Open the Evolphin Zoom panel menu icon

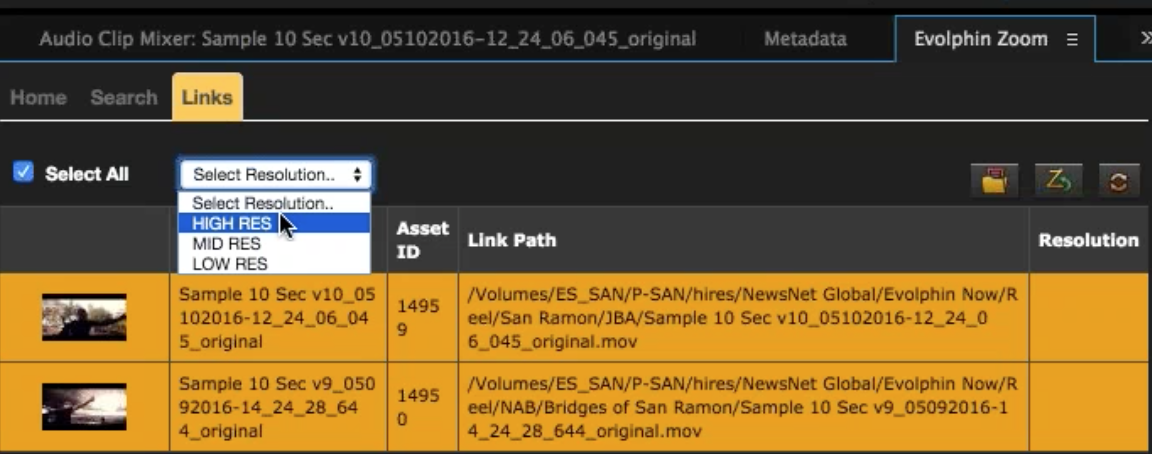(x=1072, y=40)
